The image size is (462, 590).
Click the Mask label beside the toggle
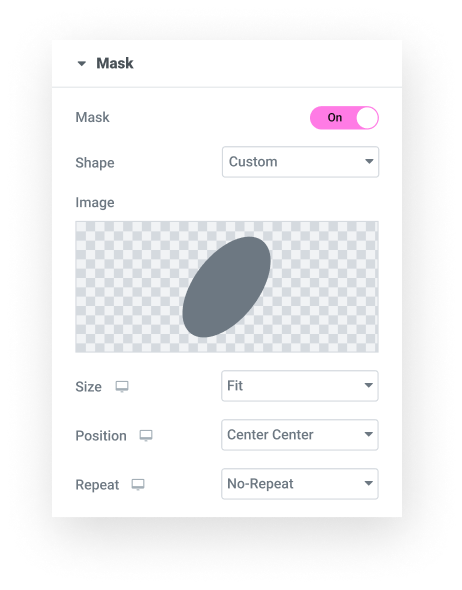click(93, 117)
